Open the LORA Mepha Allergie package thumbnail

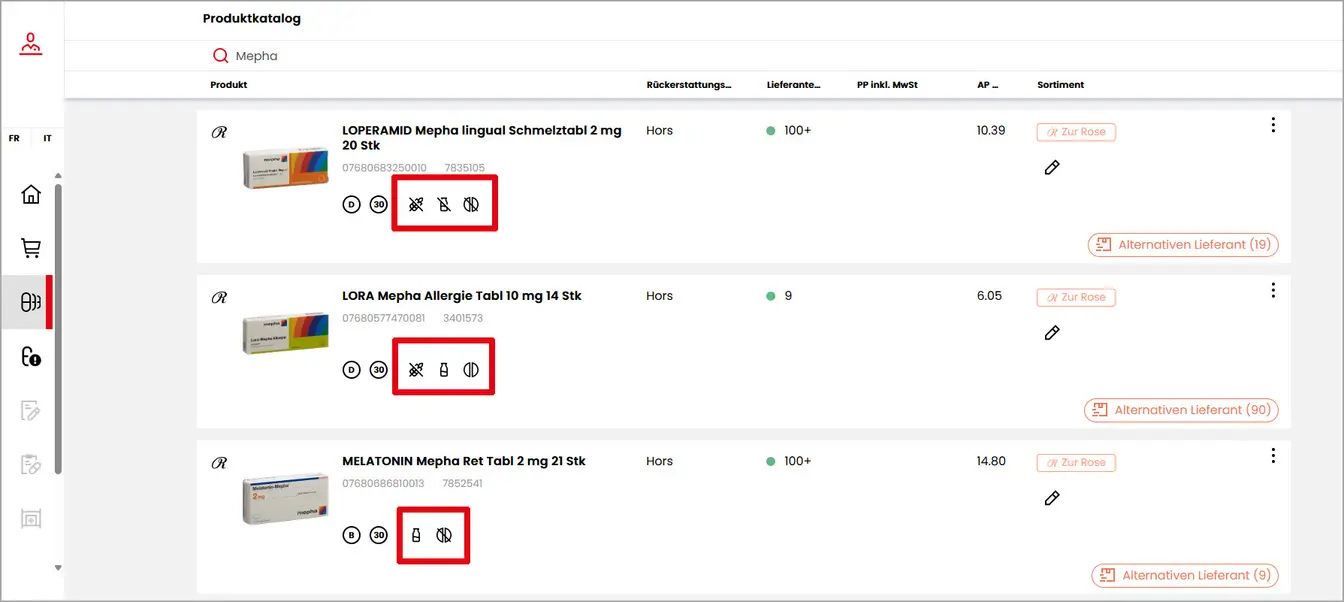click(285, 332)
